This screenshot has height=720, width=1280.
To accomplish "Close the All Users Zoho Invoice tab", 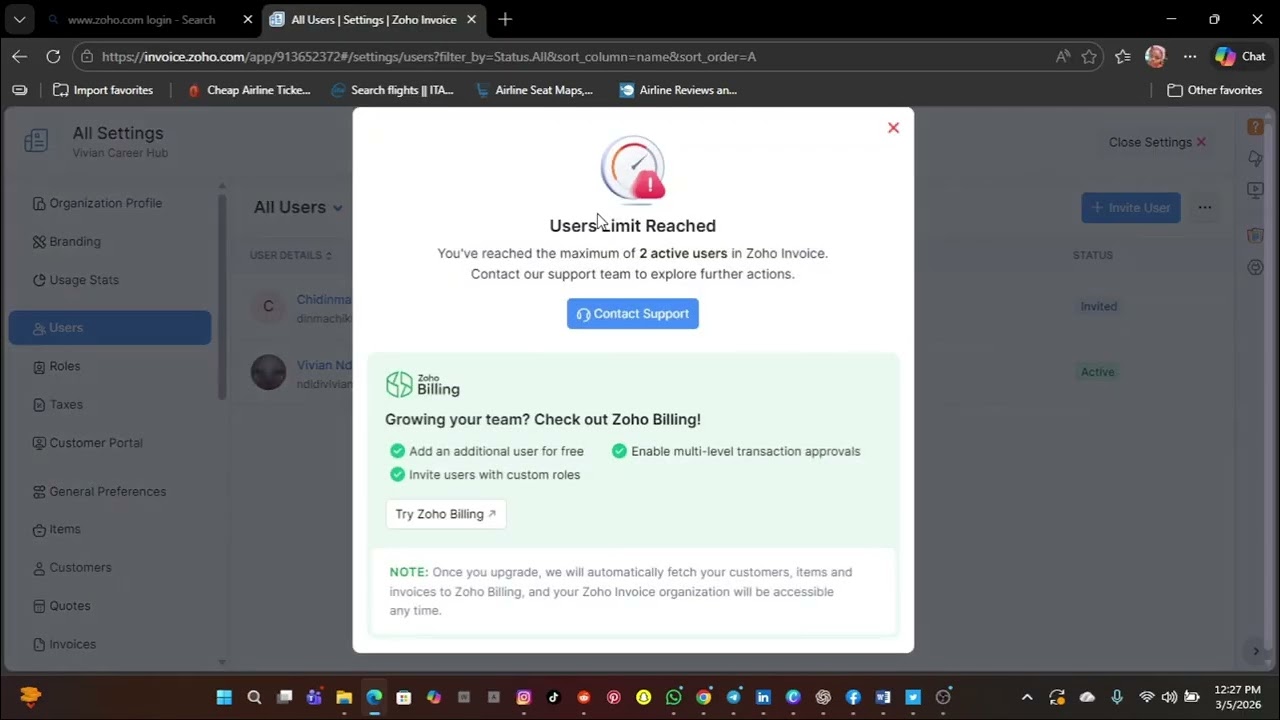I will pos(471,19).
